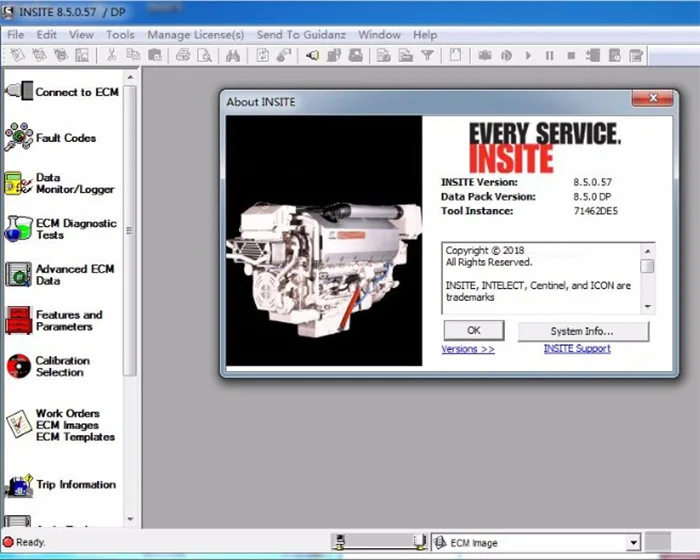Click the rightmost toolbar icon
700x560 pixels.
pos(636,55)
